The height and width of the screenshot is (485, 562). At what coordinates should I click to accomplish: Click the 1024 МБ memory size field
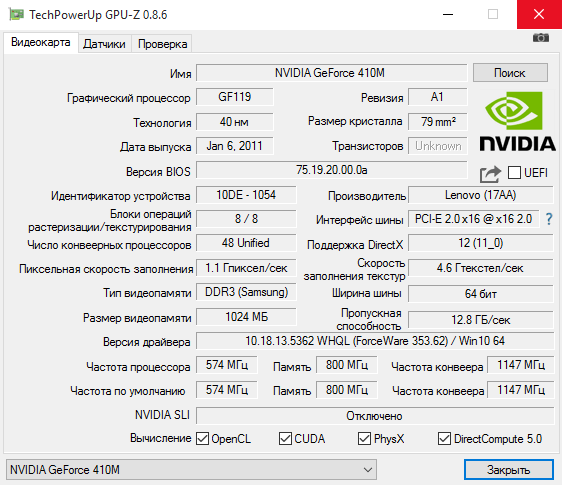point(246,317)
